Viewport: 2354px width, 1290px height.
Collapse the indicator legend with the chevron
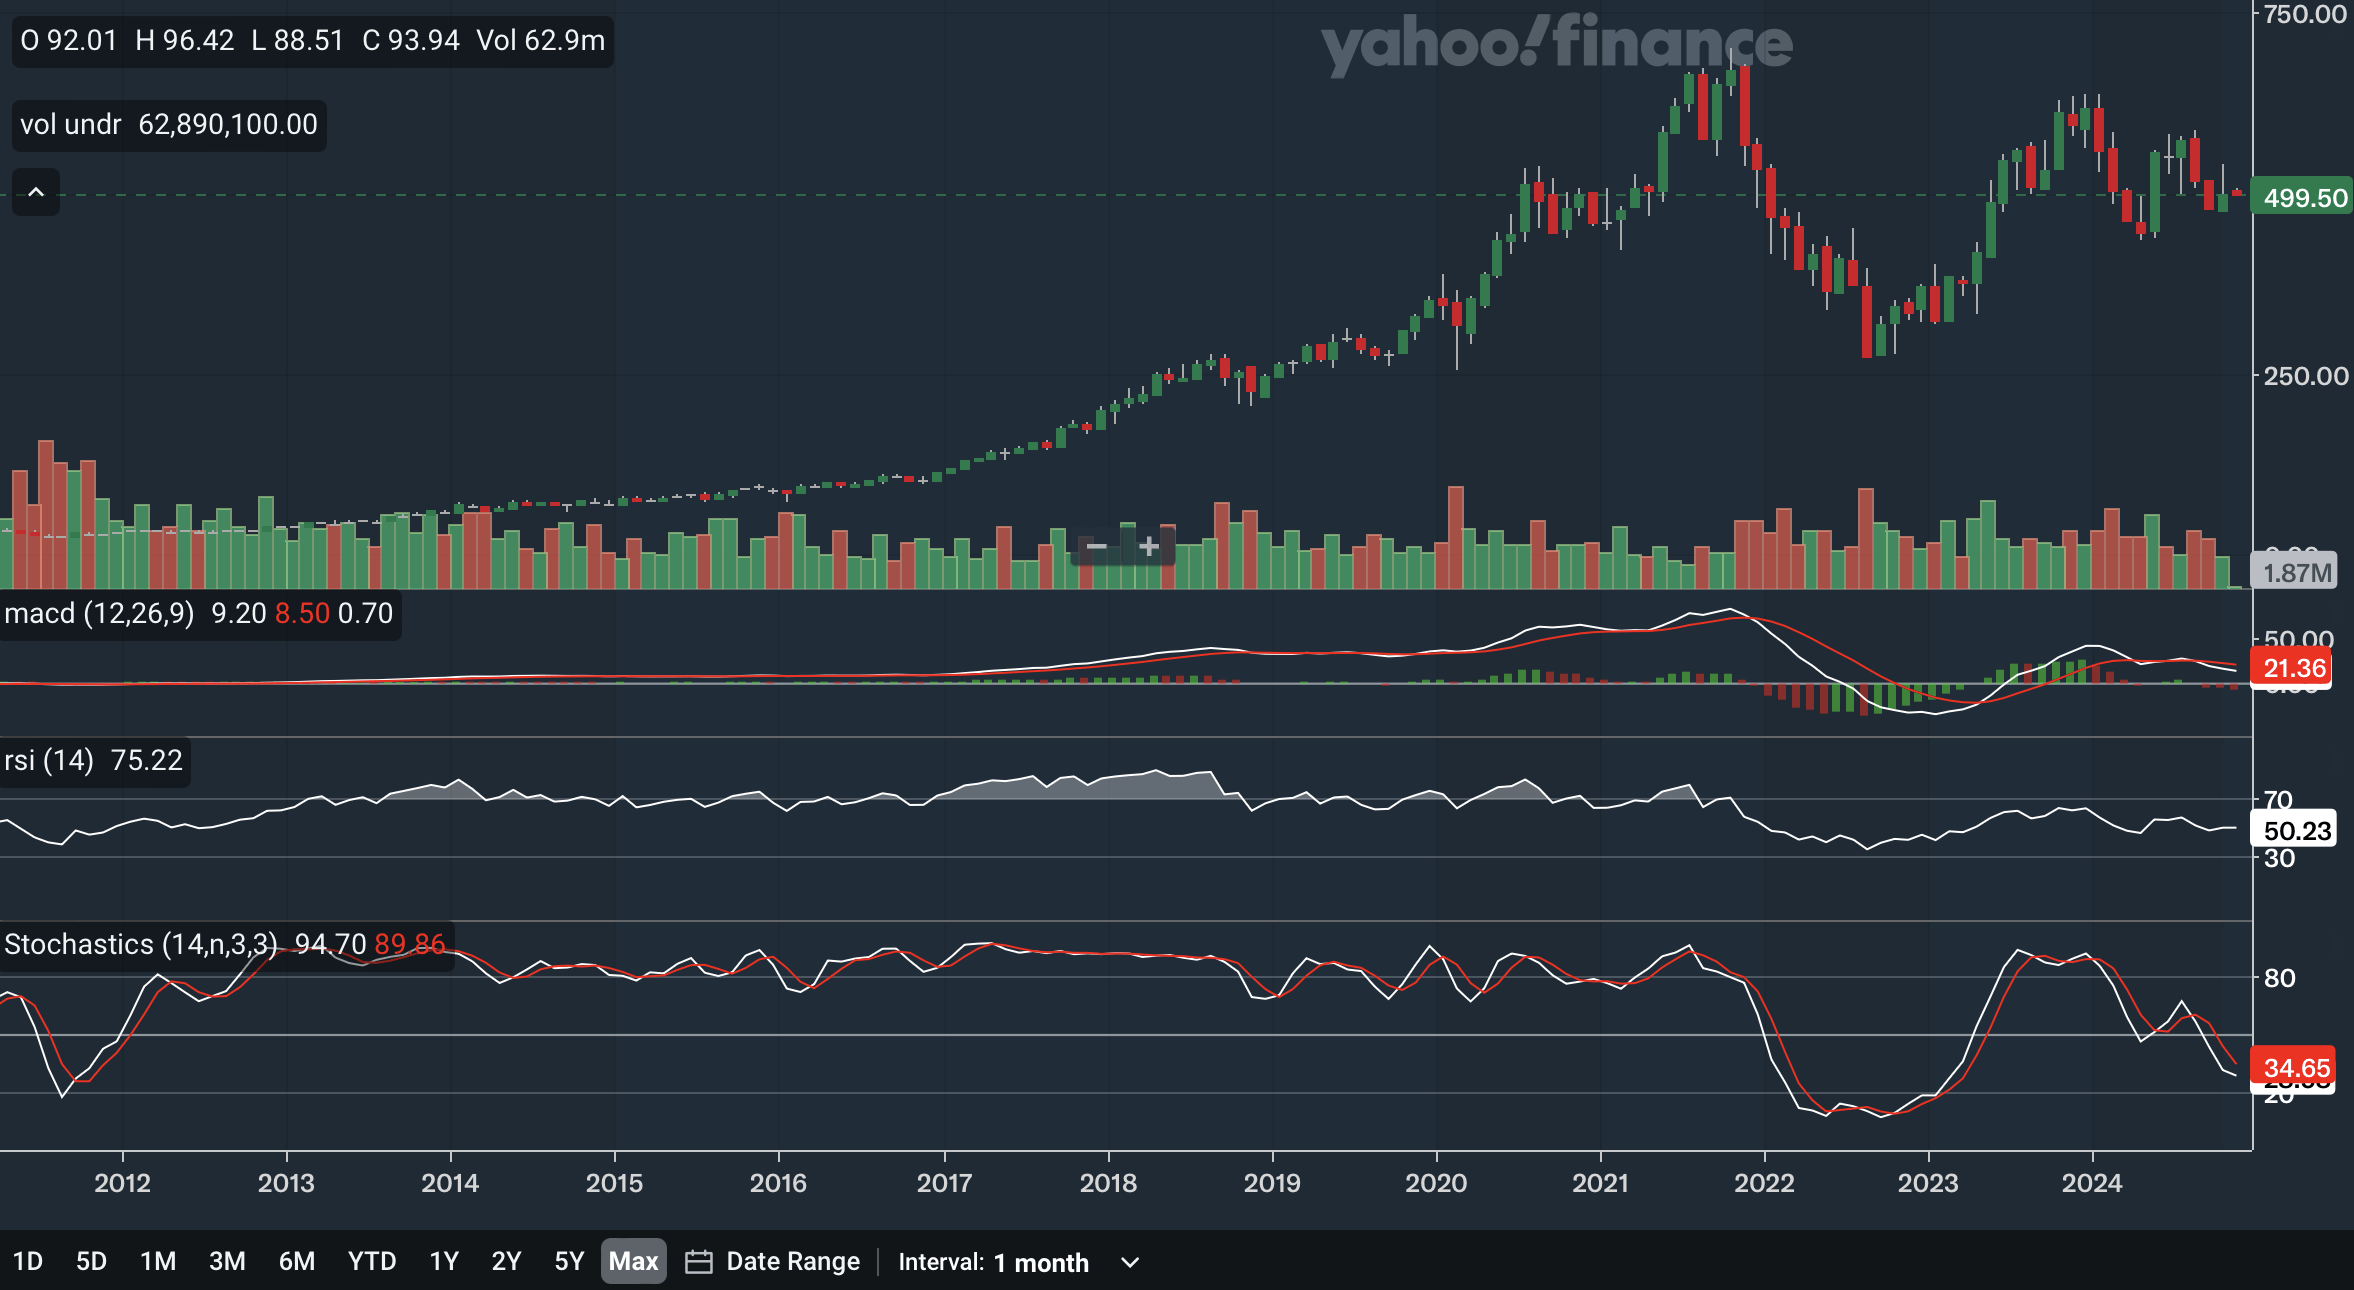(x=36, y=192)
